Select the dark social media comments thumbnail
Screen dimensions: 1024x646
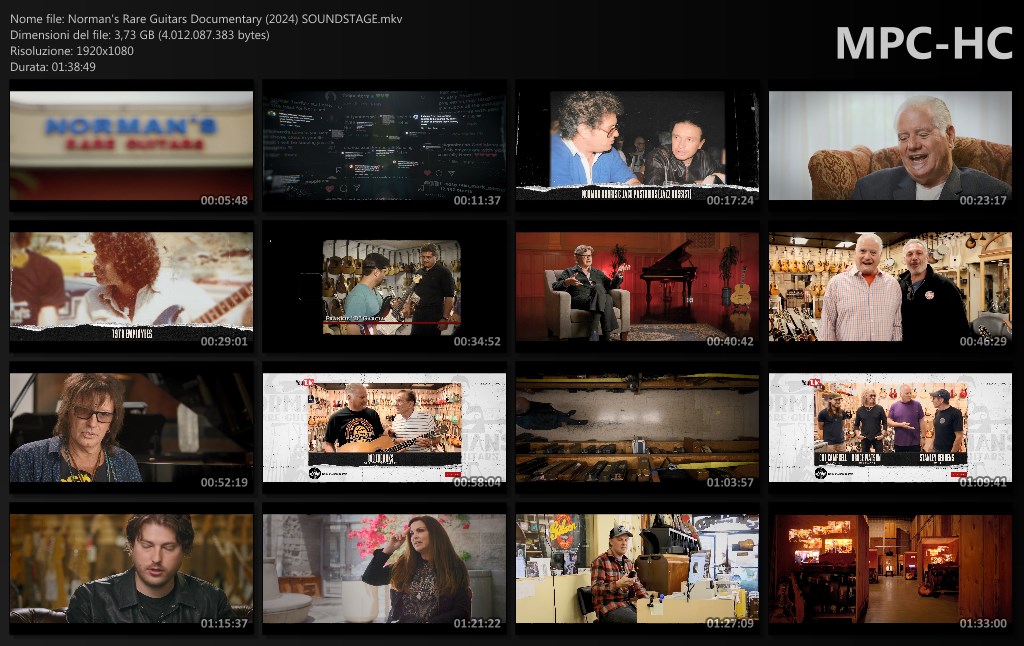pyautogui.click(x=384, y=146)
